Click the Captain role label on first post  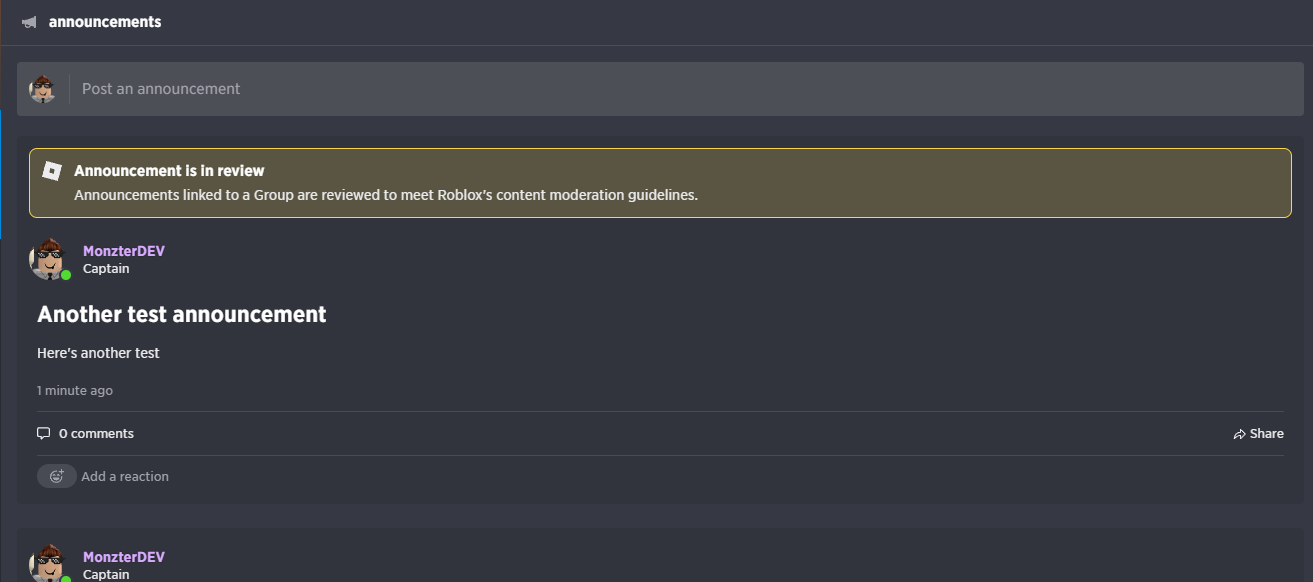106,269
